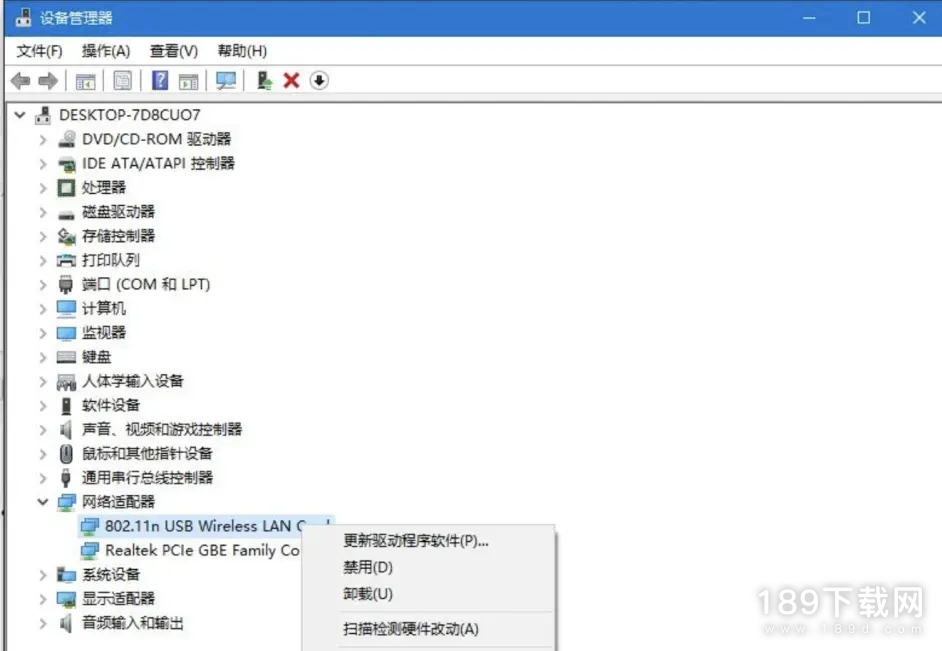Expand the DVD/CD-ROM 驱动器 category
Viewport: 942px width, 651px height.
coord(43,139)
